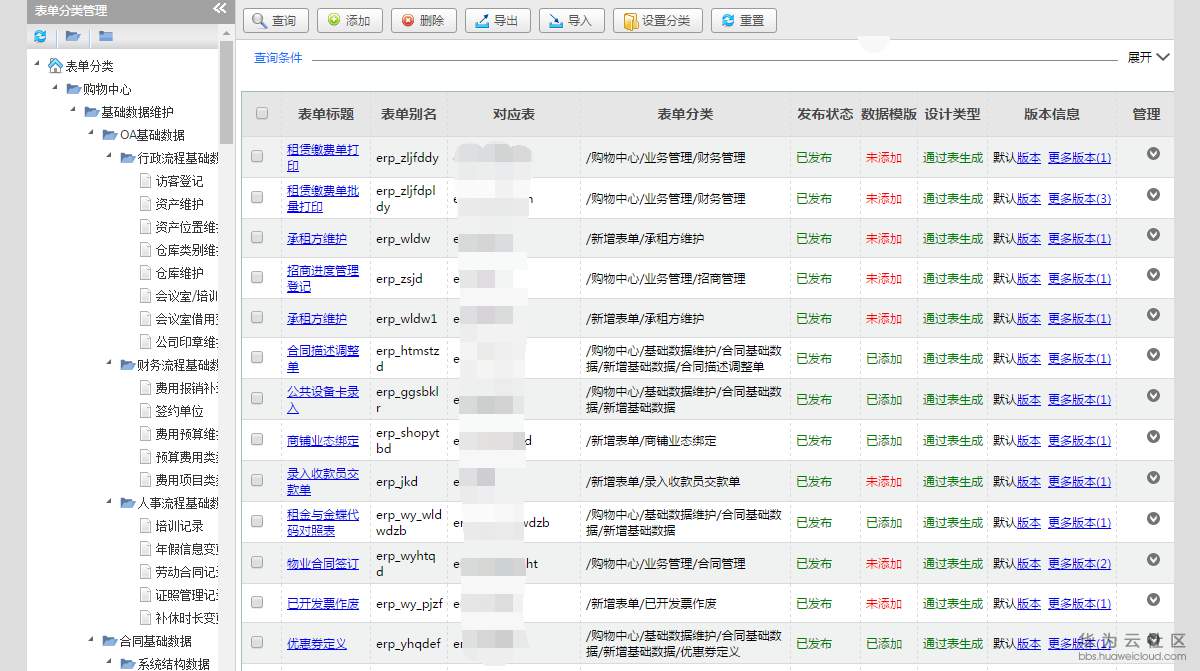Select 访客登记 in the left tree
This screenshot has height=671, width=1200.
pos(180,181)
